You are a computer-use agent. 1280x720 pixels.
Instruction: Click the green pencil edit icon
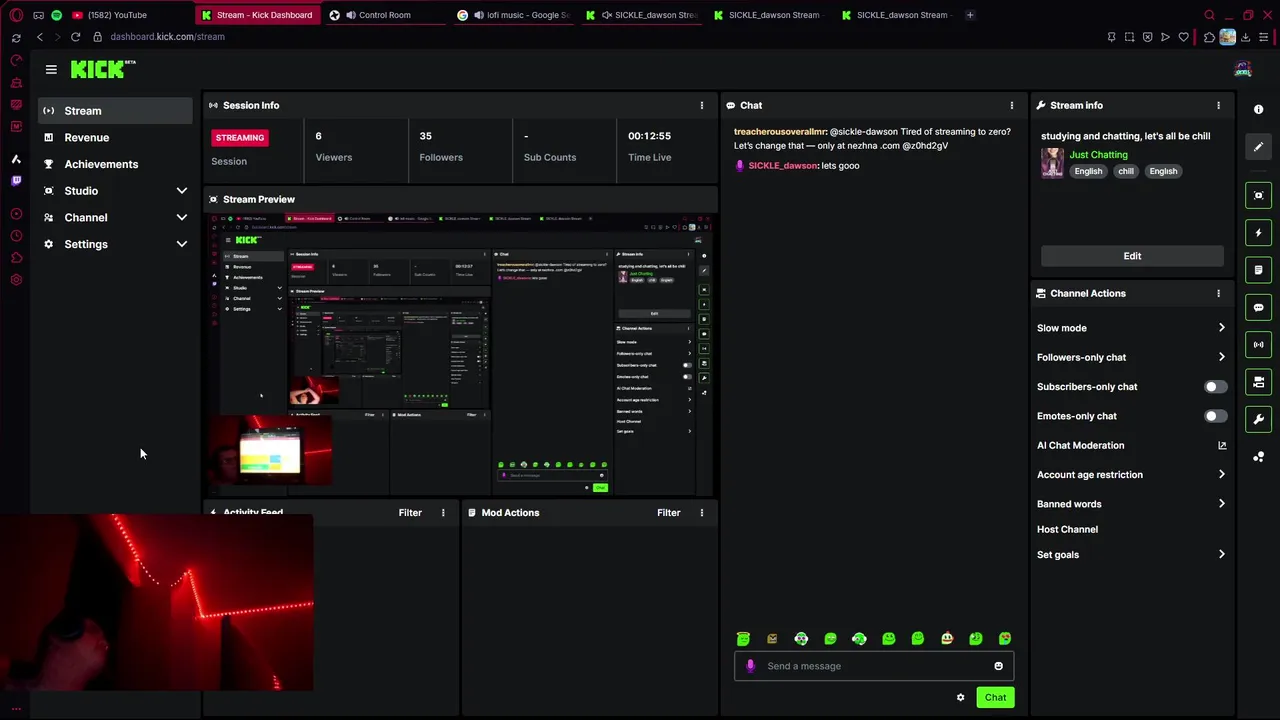1258,146
